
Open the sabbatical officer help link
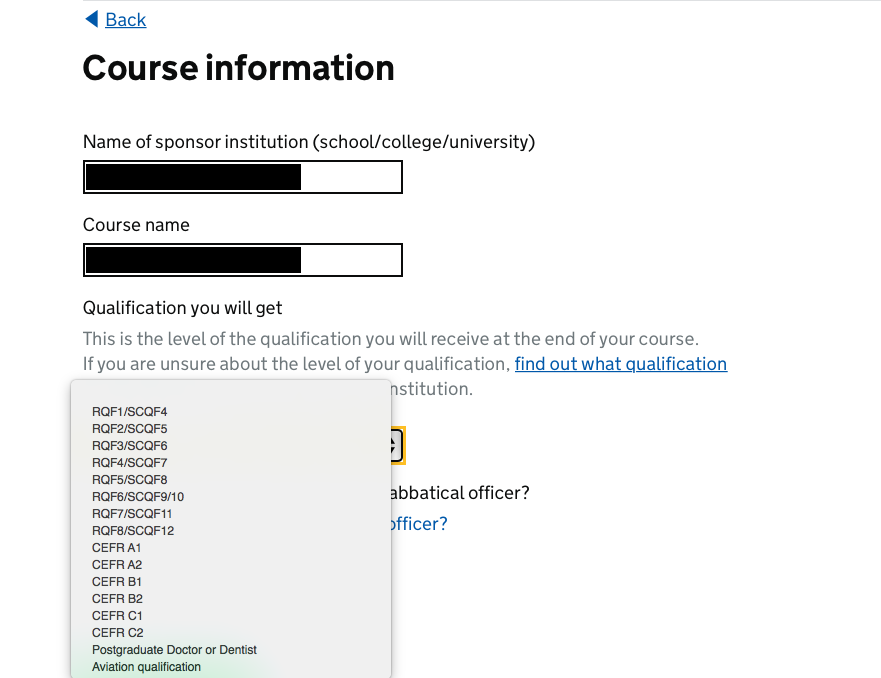(x=419, y=524)
